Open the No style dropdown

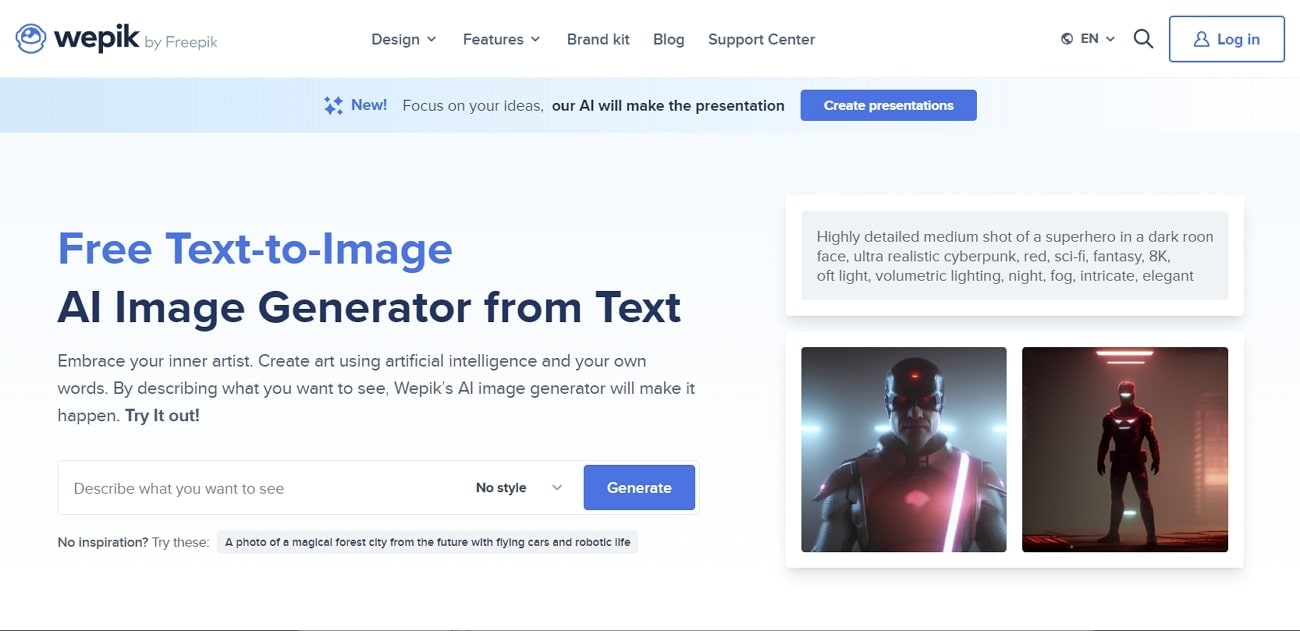click(519, 488)
